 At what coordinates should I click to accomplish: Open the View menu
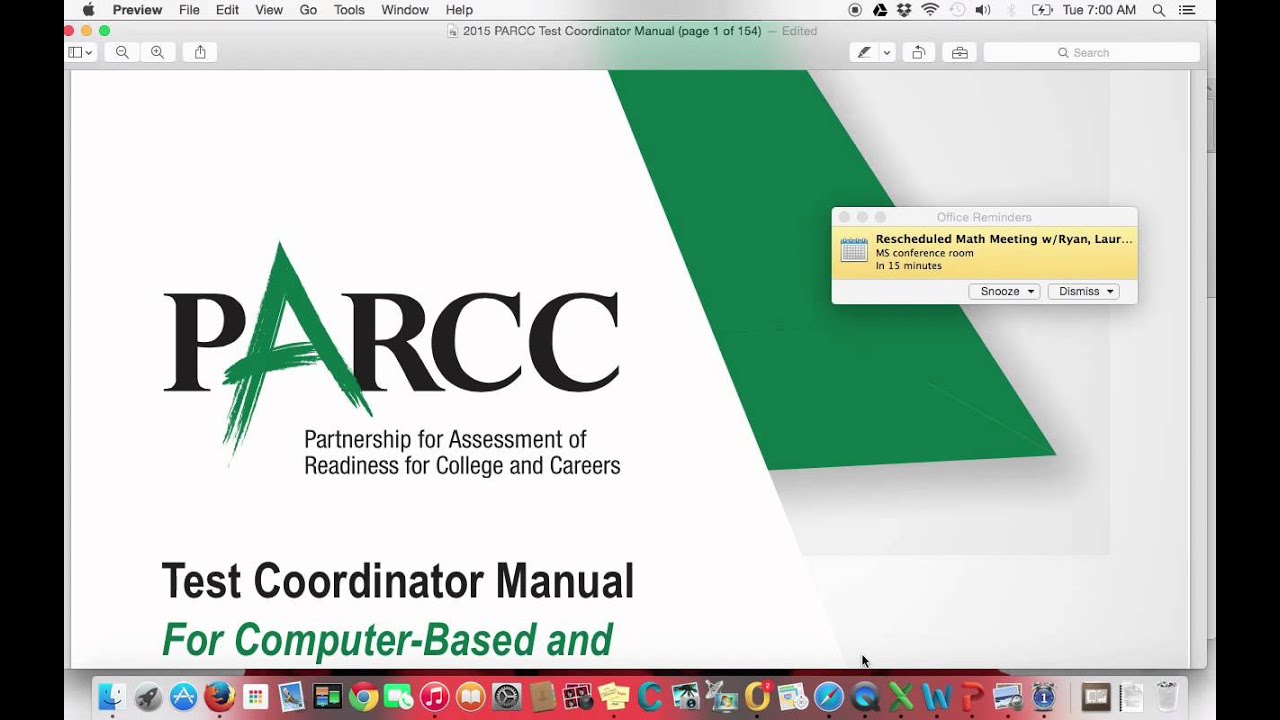(269, 10)
